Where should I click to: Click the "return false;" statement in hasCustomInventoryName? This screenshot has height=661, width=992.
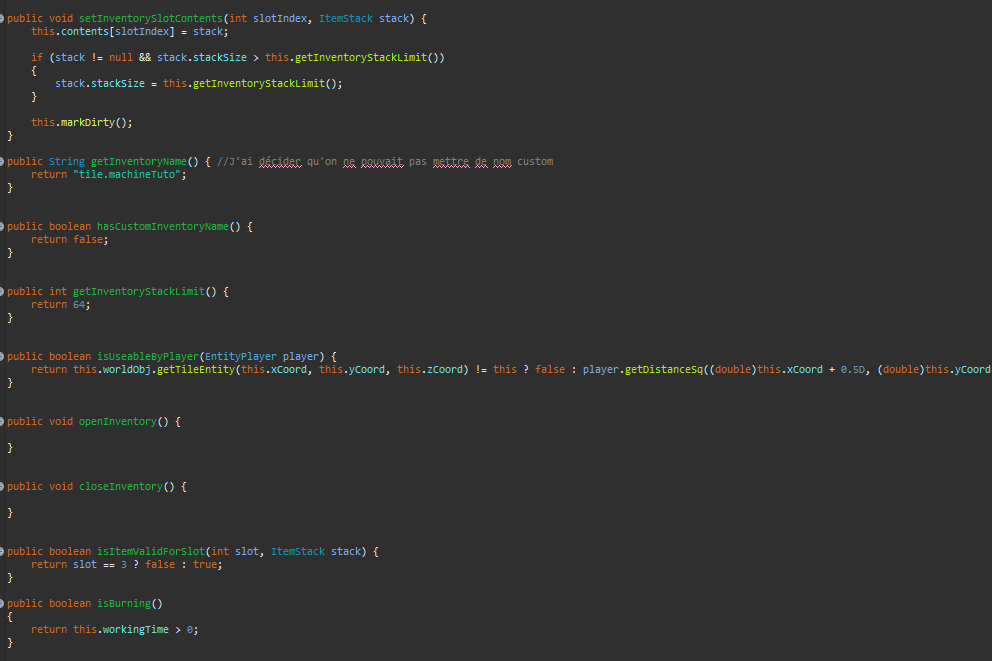point(69,239)
